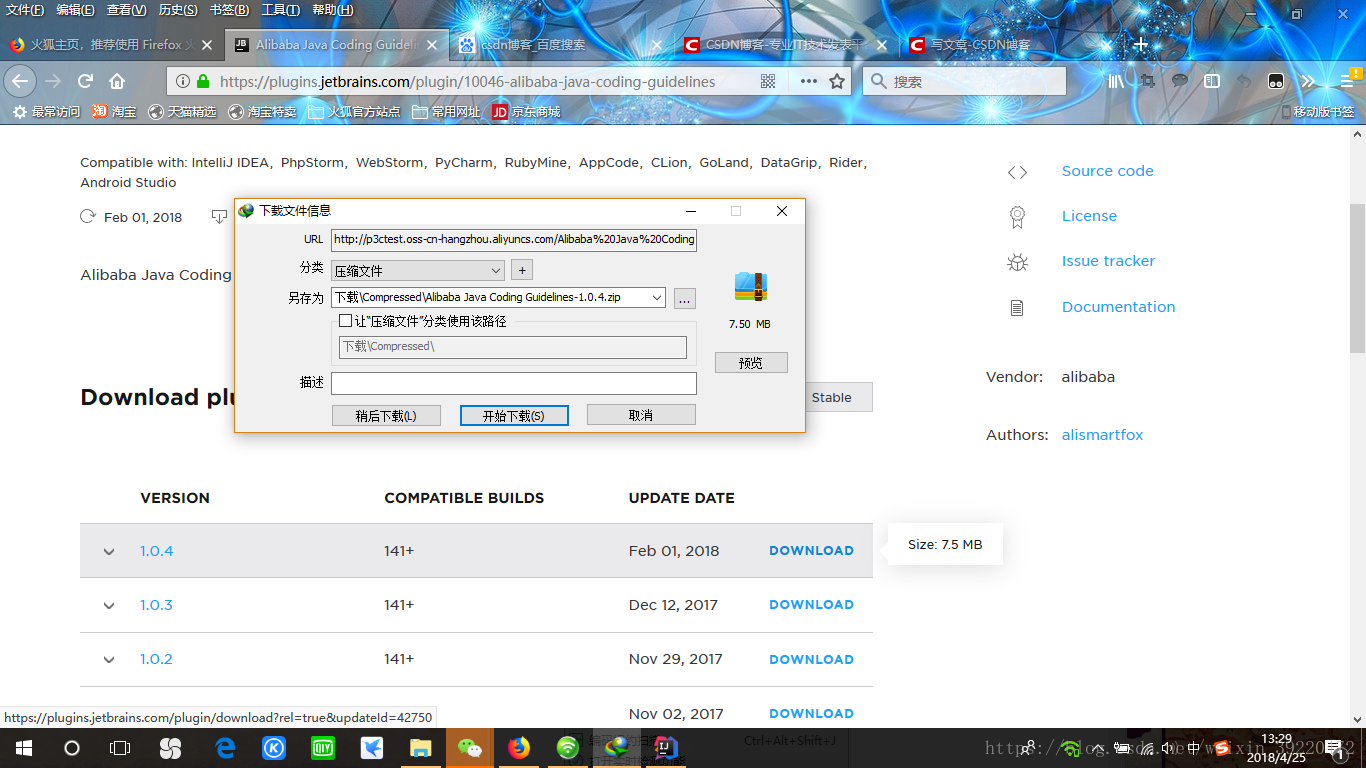Open Cortana search circle on taskbar
The height and width of the screenshot is (768, 1366).
72,748
